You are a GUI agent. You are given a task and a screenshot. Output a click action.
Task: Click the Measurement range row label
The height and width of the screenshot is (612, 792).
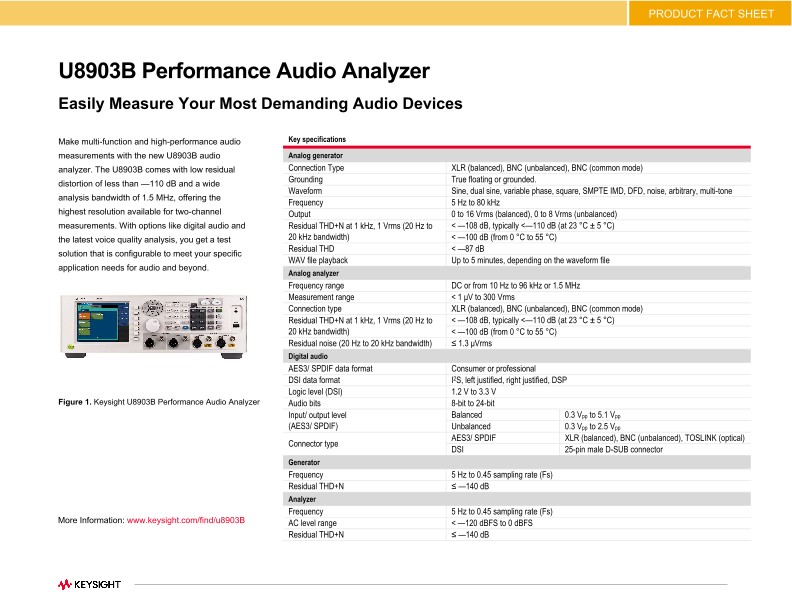coord(321,297)
